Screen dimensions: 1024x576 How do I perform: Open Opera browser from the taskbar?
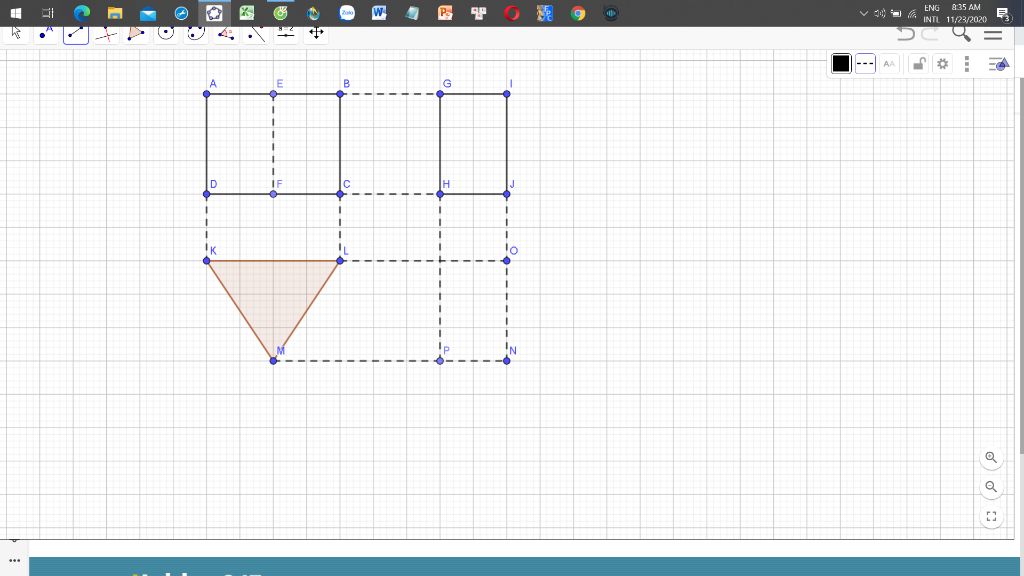pyautogui.click(x=512, y=13)
